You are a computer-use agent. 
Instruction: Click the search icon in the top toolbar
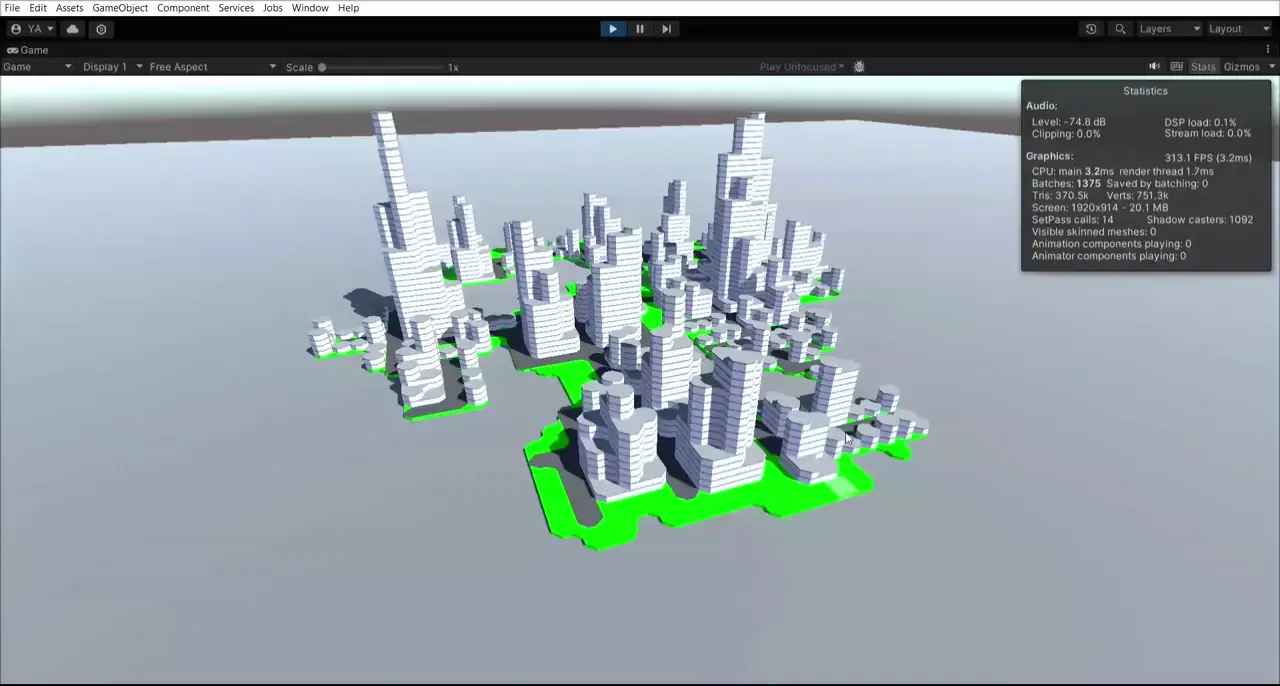(1120, 28)
